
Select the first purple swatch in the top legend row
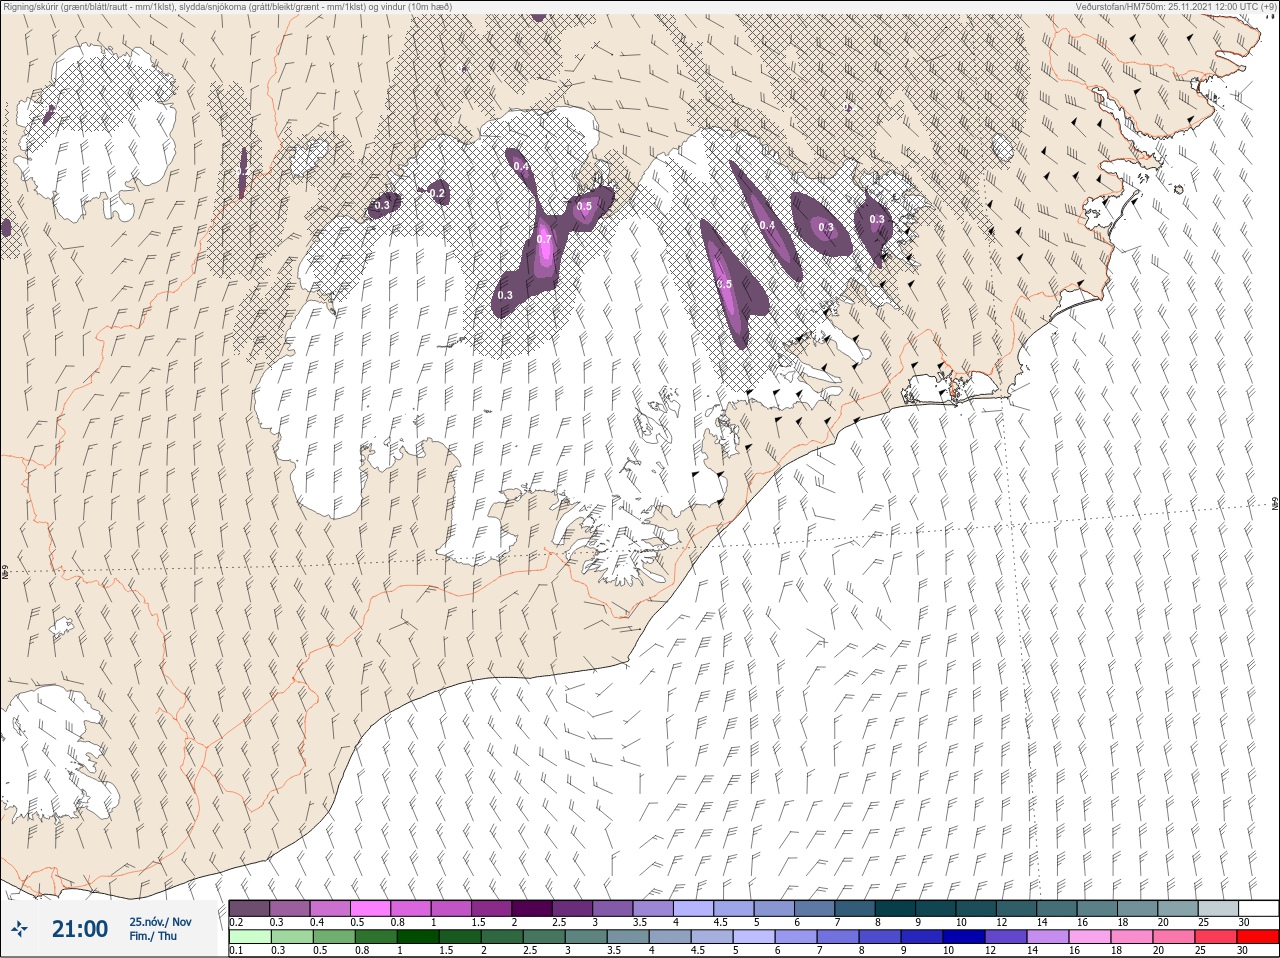point(249,908)
